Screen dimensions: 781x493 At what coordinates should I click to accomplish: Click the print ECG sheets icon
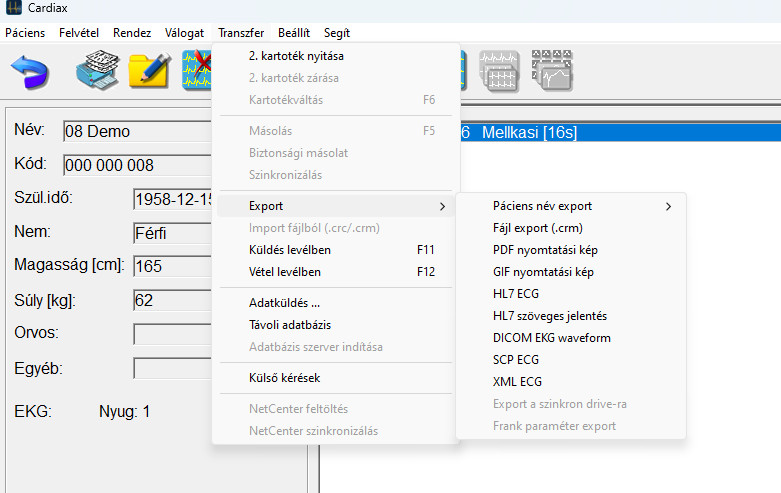click(97, 70)
